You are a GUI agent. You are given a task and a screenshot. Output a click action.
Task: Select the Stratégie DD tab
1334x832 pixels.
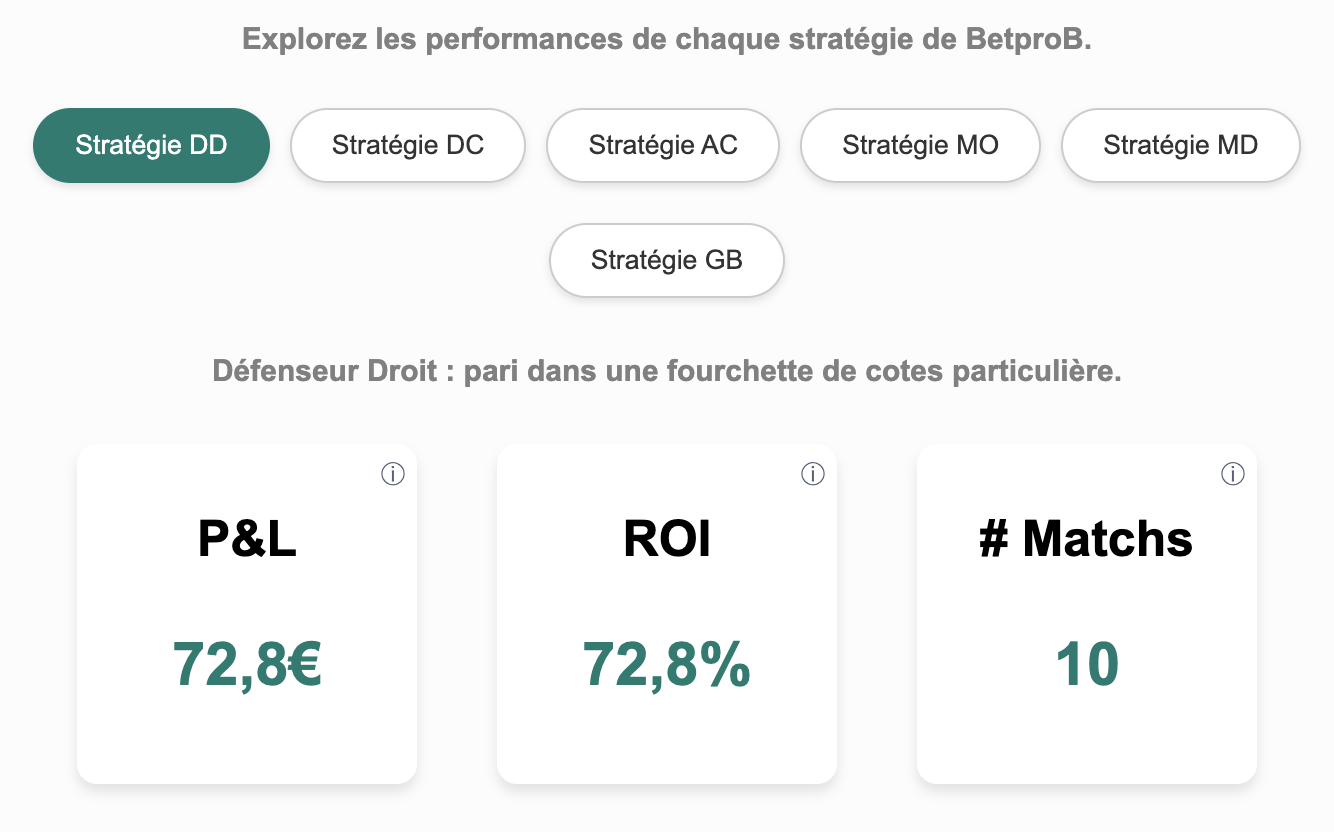152,145
